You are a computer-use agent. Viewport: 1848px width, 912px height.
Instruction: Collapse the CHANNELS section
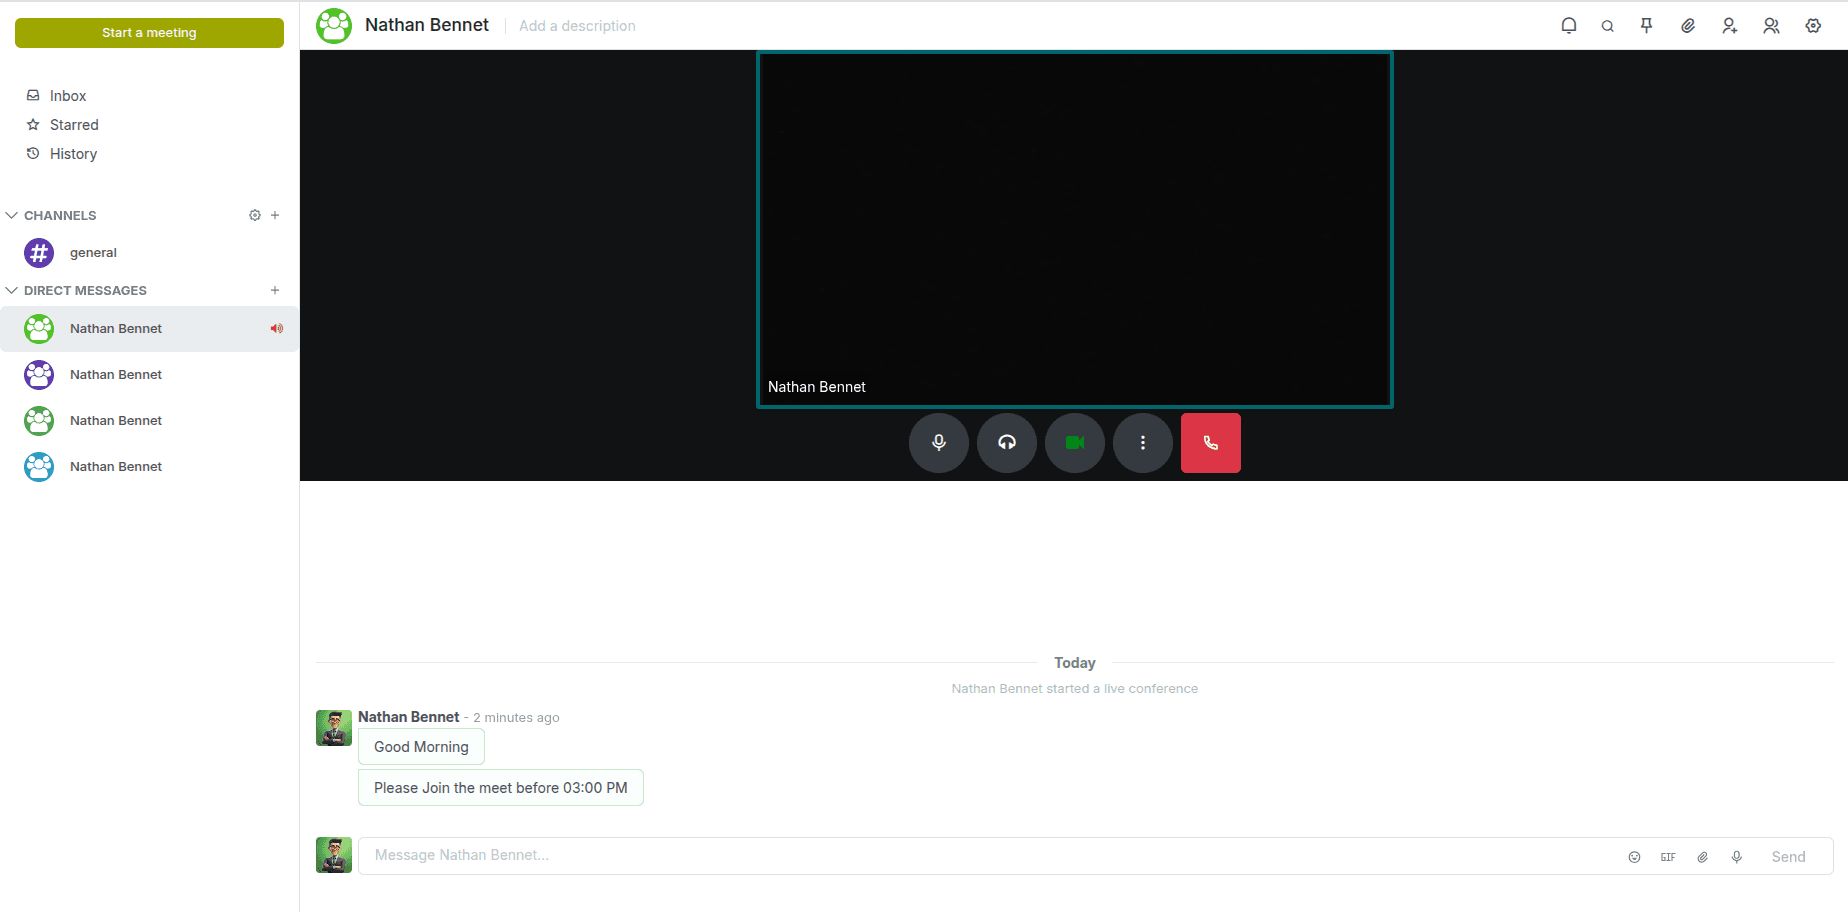pos(11,214)
